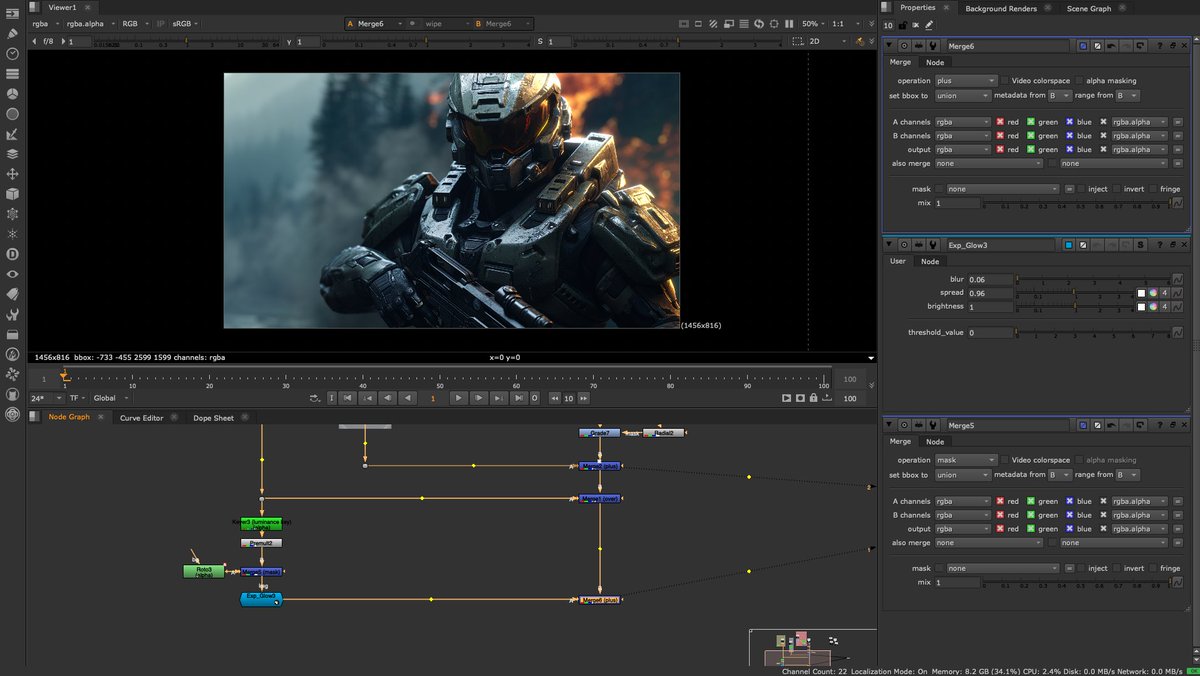Select the Exp_Glow3 node in graph
The image size is (1200, 676).
point(261,598)
